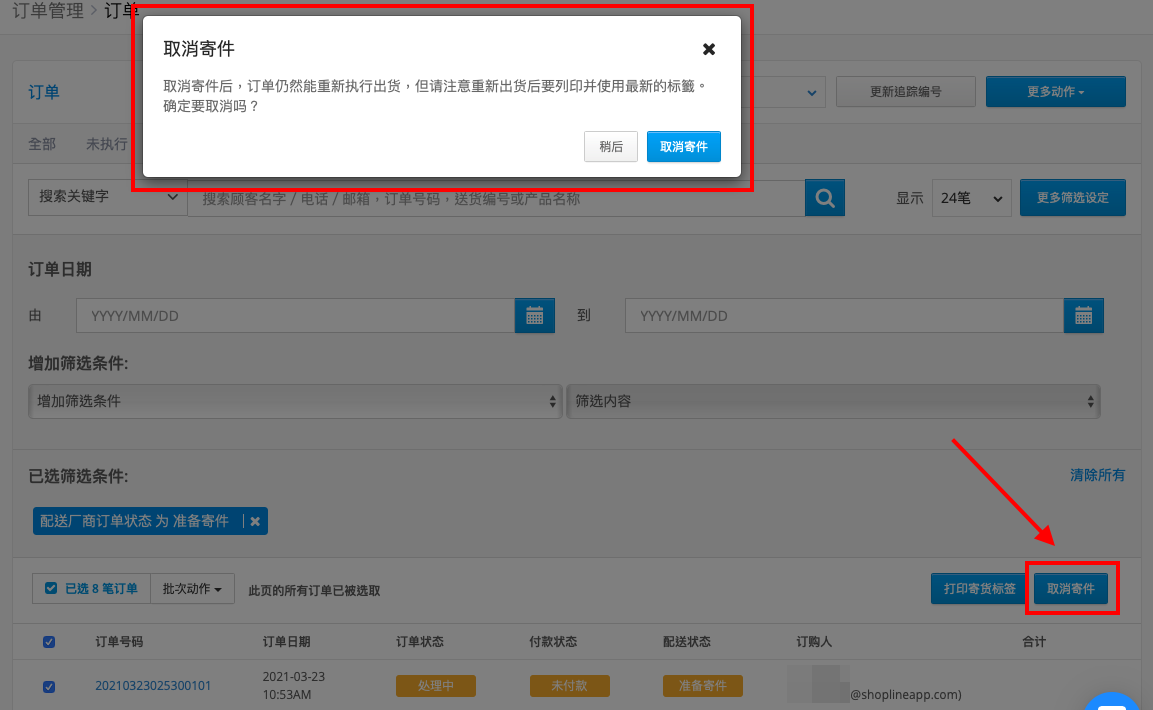Click the 稍后 button in dialog
The image size is (1153, 710).
pyautogui.click(x=610, y=146)
